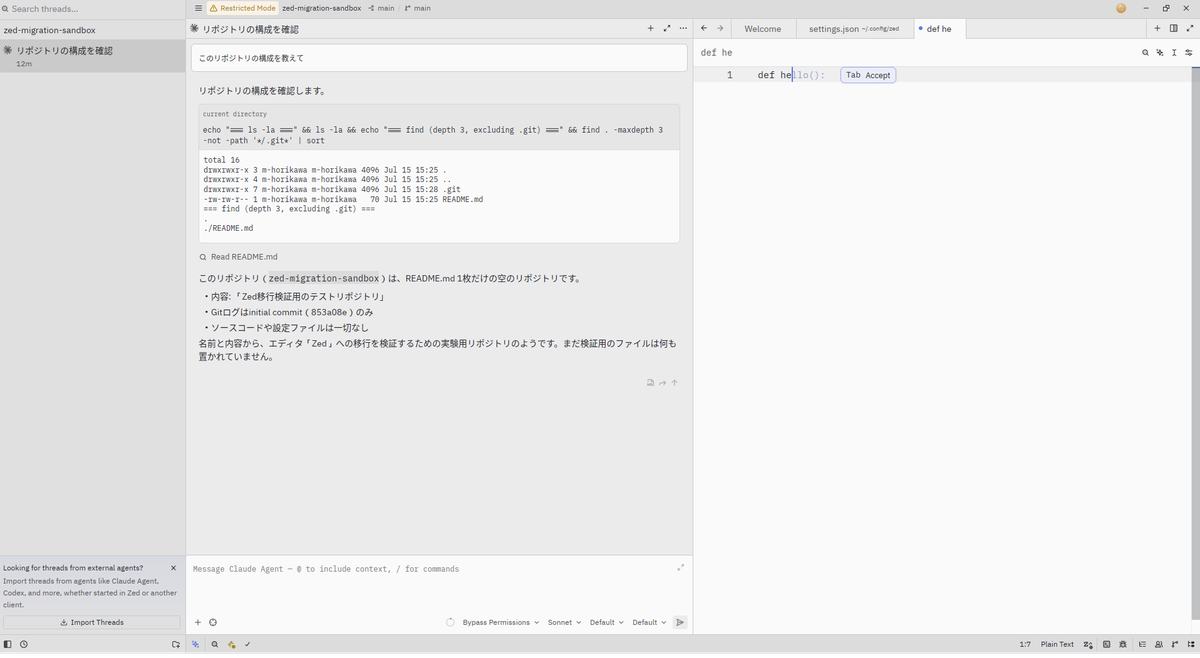Toggle the threads sidebar from the status bar

(x=8, y=645)
